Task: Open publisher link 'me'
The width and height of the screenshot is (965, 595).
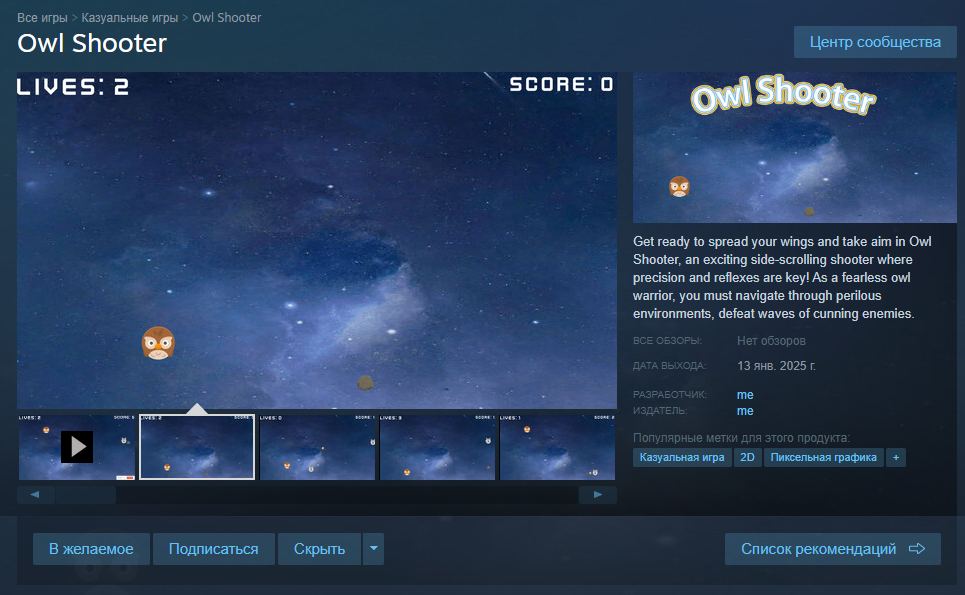Action: [745, 410]
